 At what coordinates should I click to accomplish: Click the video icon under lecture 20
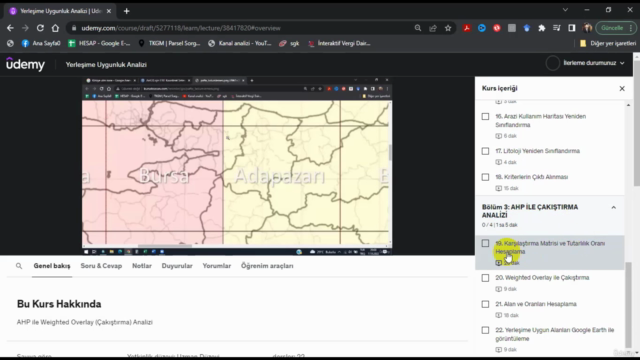click(498, 289)
